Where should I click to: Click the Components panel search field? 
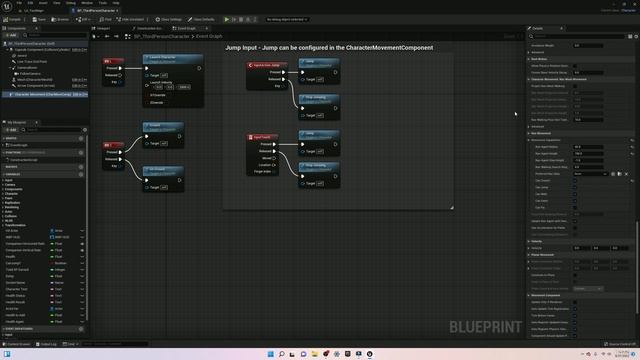coord(55,36)
